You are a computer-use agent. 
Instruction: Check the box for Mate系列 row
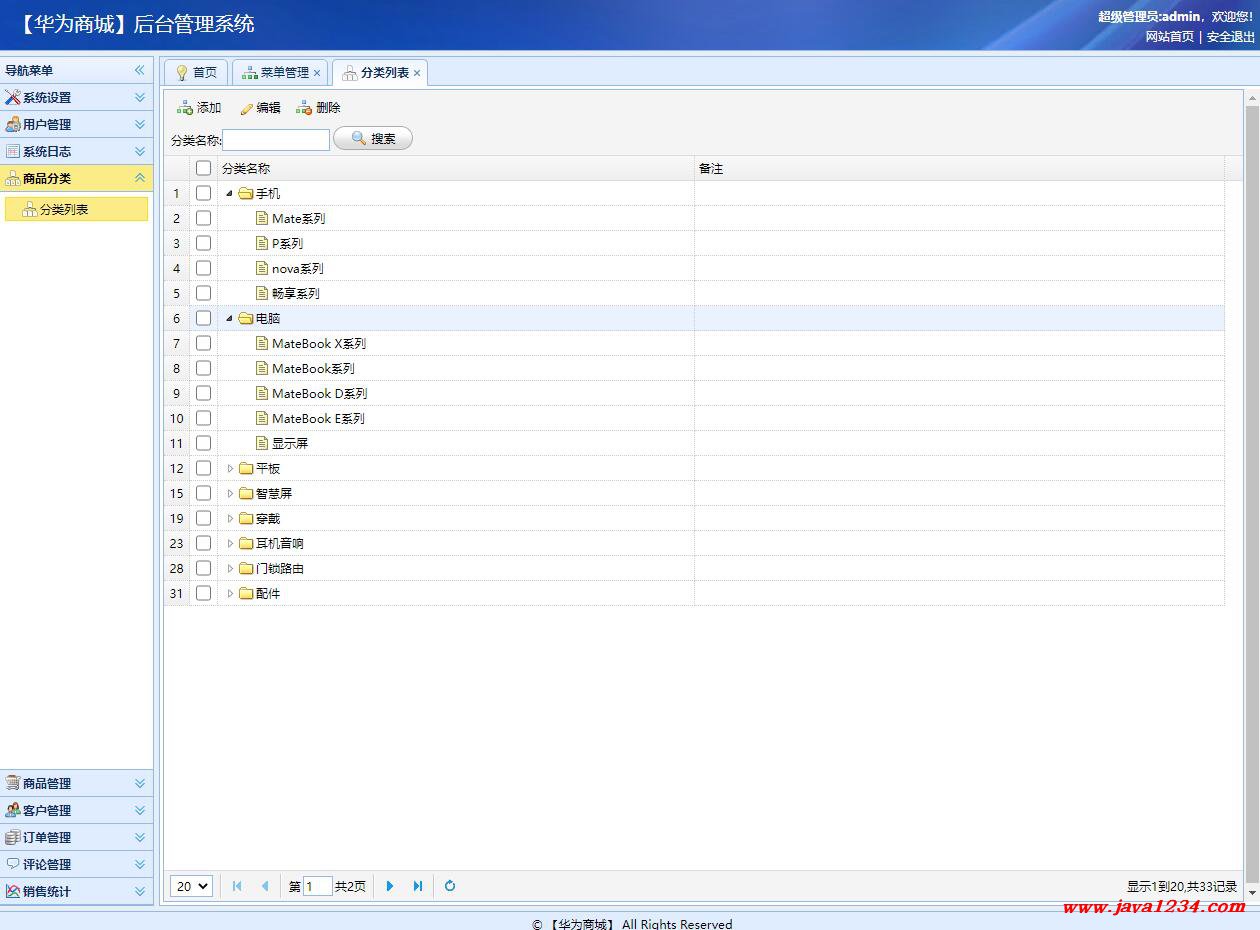click(x=204, y=218)
